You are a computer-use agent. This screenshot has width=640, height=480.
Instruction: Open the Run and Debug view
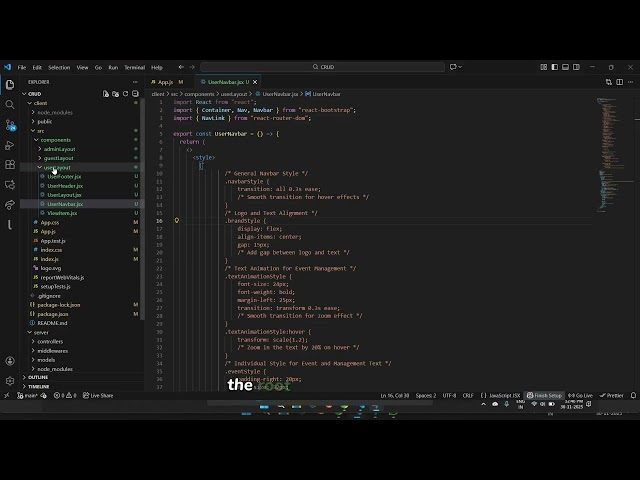[x=10, y=144]
